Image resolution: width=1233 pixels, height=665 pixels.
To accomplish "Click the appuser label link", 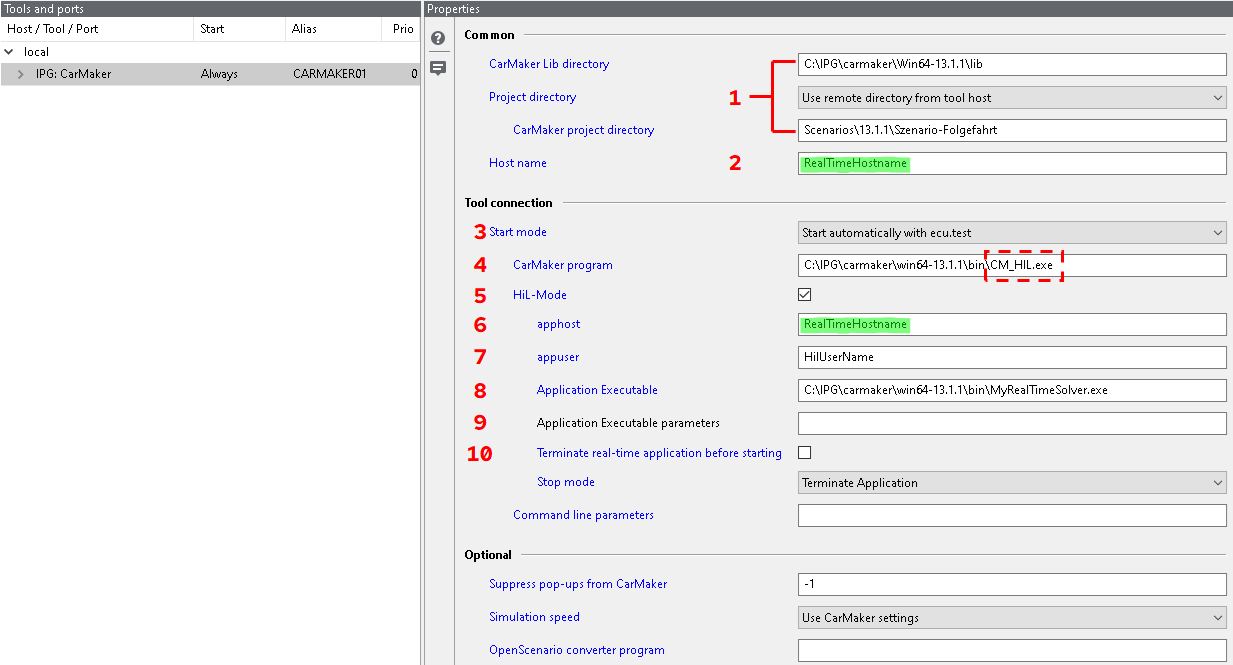I will [558, 357].
